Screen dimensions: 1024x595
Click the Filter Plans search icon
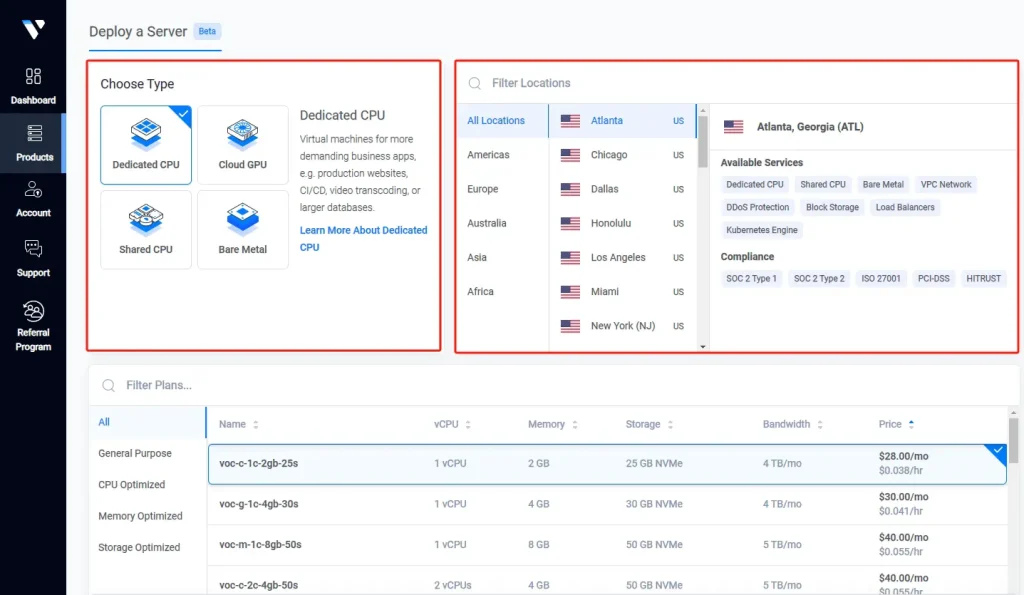(108, 385)
